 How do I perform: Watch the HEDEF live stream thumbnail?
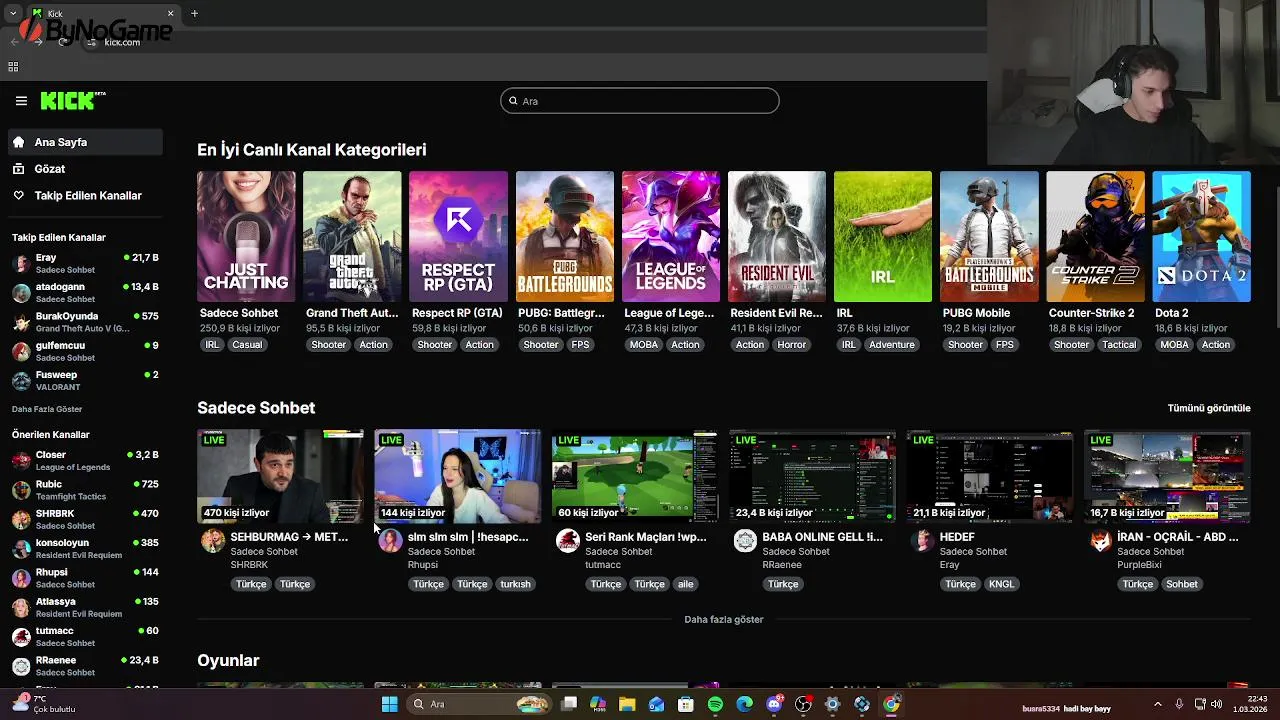pos(990,476)
